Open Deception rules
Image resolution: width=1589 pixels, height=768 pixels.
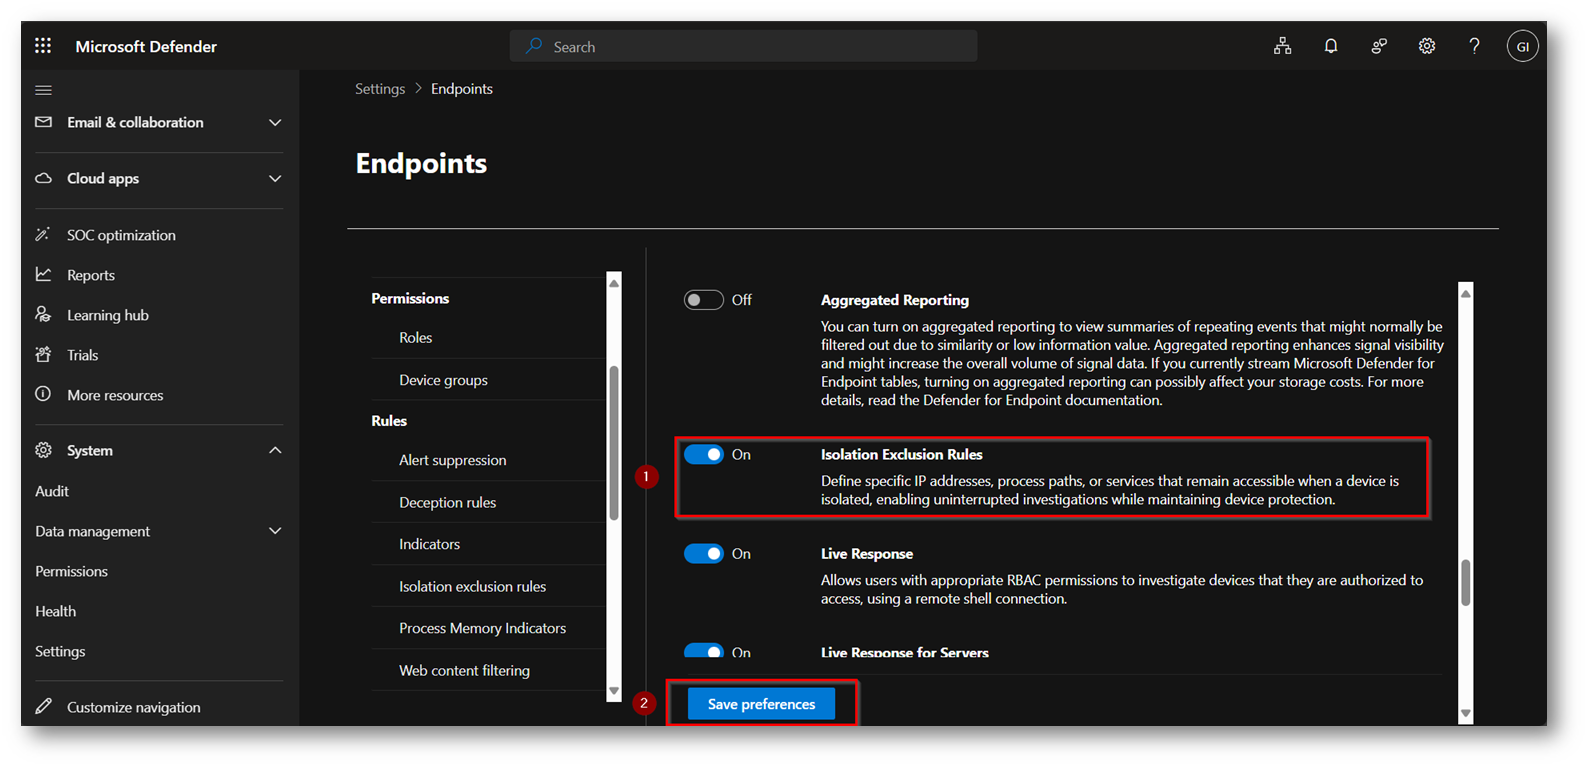pyautogui.click(x=447, y=502)
